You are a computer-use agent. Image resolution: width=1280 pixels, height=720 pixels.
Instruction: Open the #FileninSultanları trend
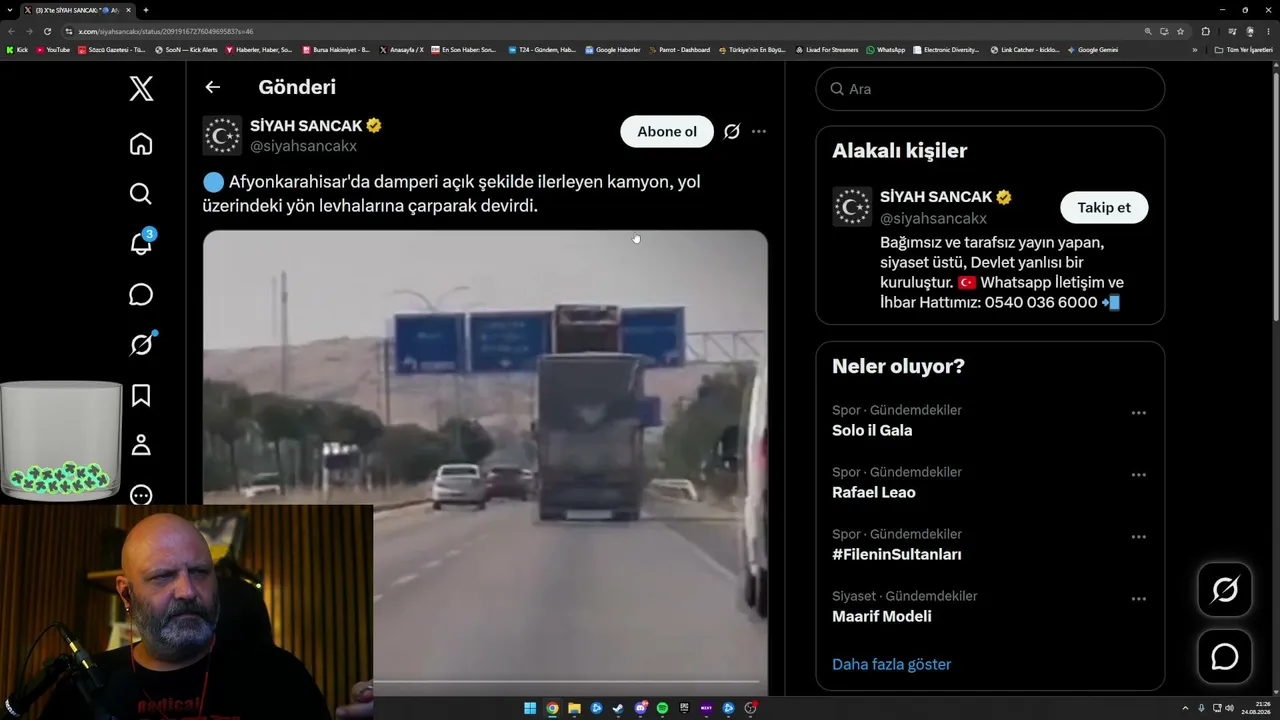click(897, 555)
